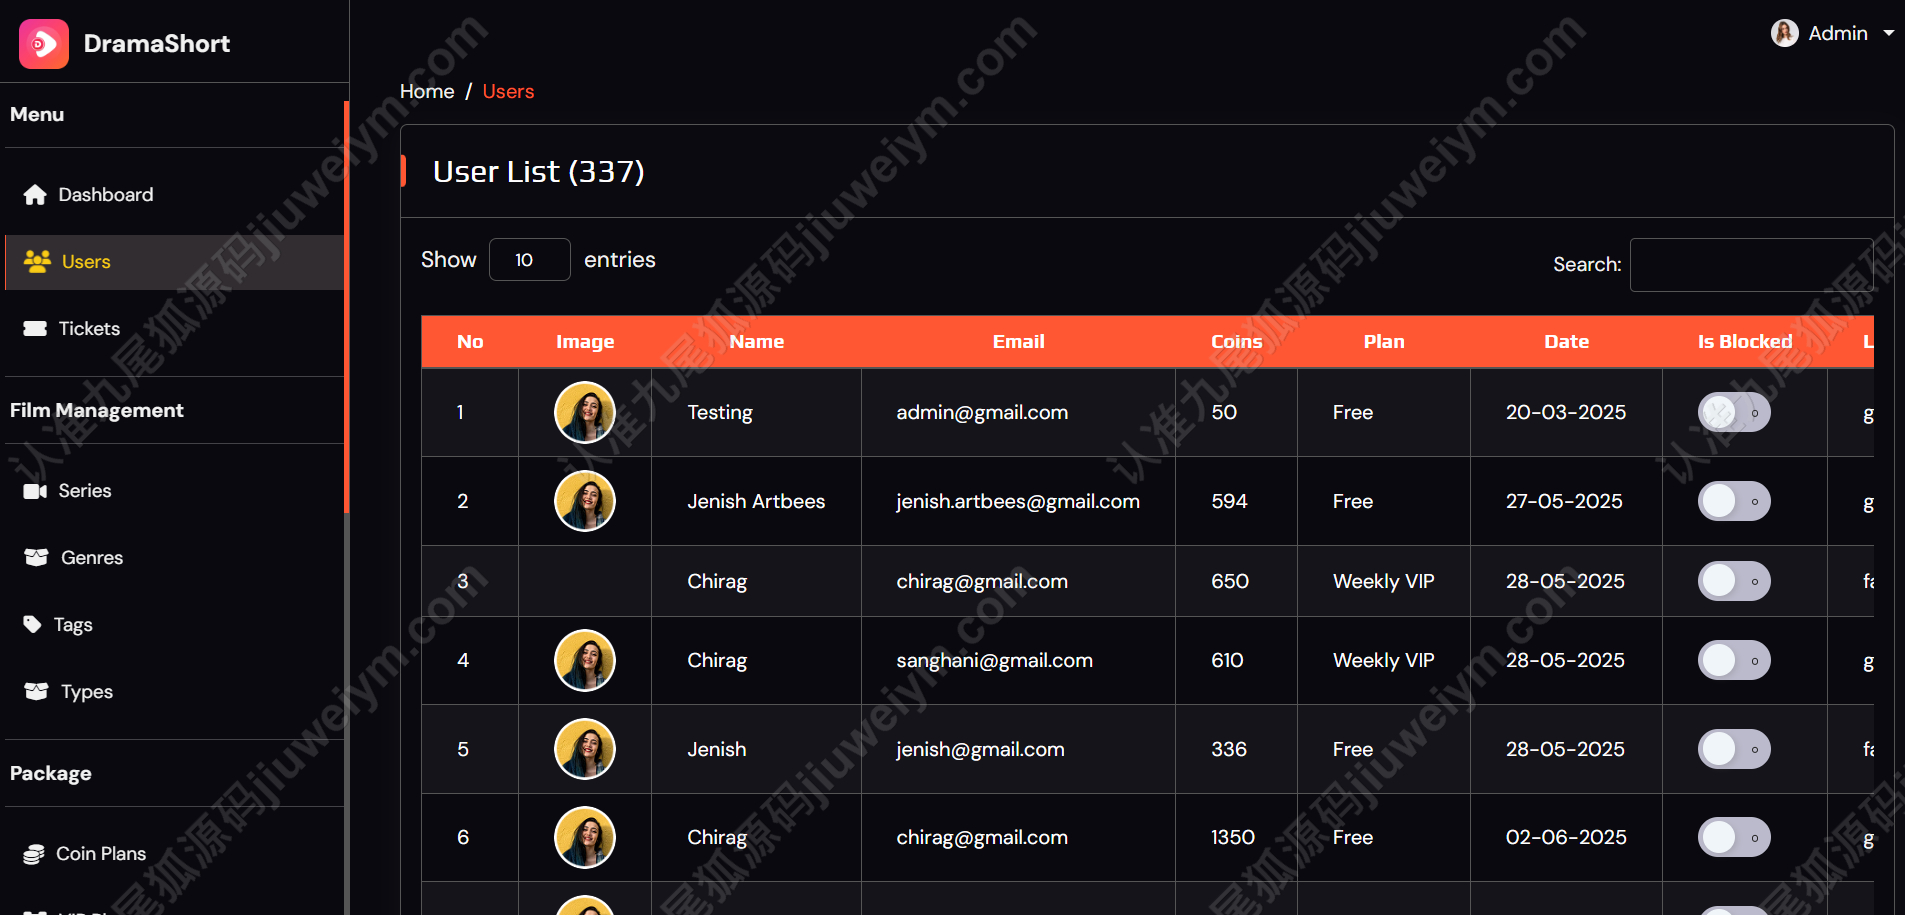The image size is (1905, 915).
Task: Toggle Is Blocked for Testing user
Action: coord(1734,412)
